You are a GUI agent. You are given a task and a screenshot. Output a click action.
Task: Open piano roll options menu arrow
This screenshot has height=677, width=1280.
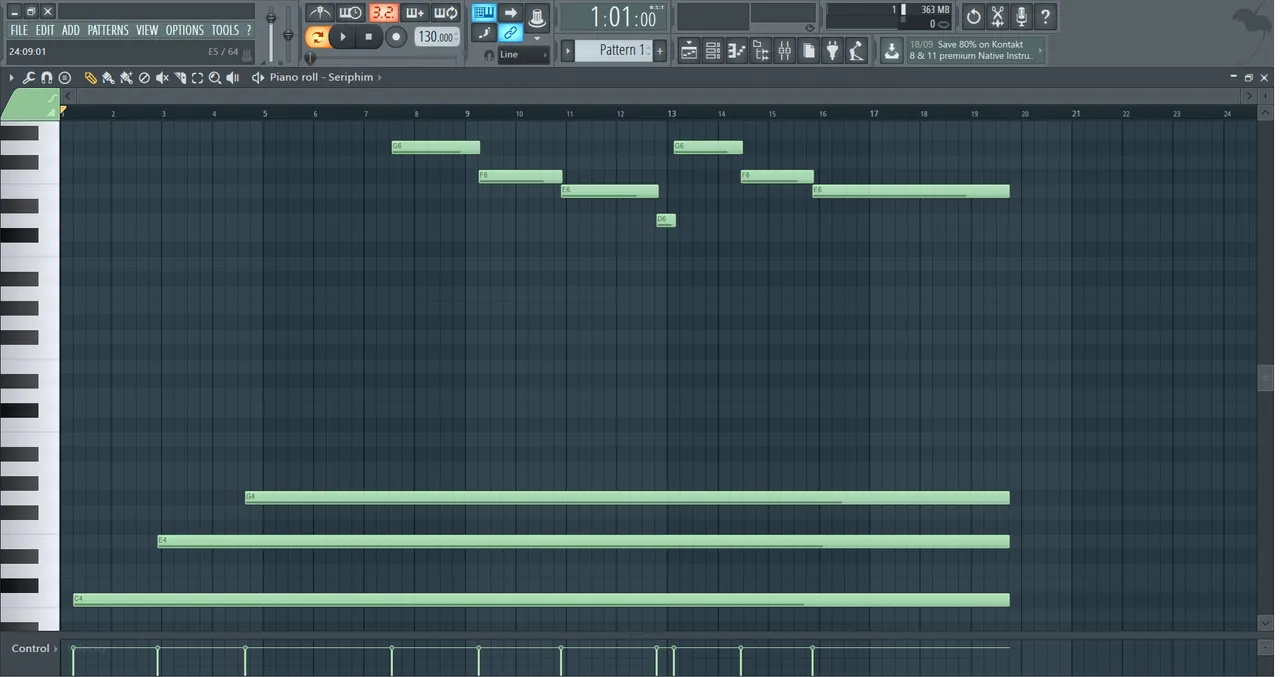(11, 77)
